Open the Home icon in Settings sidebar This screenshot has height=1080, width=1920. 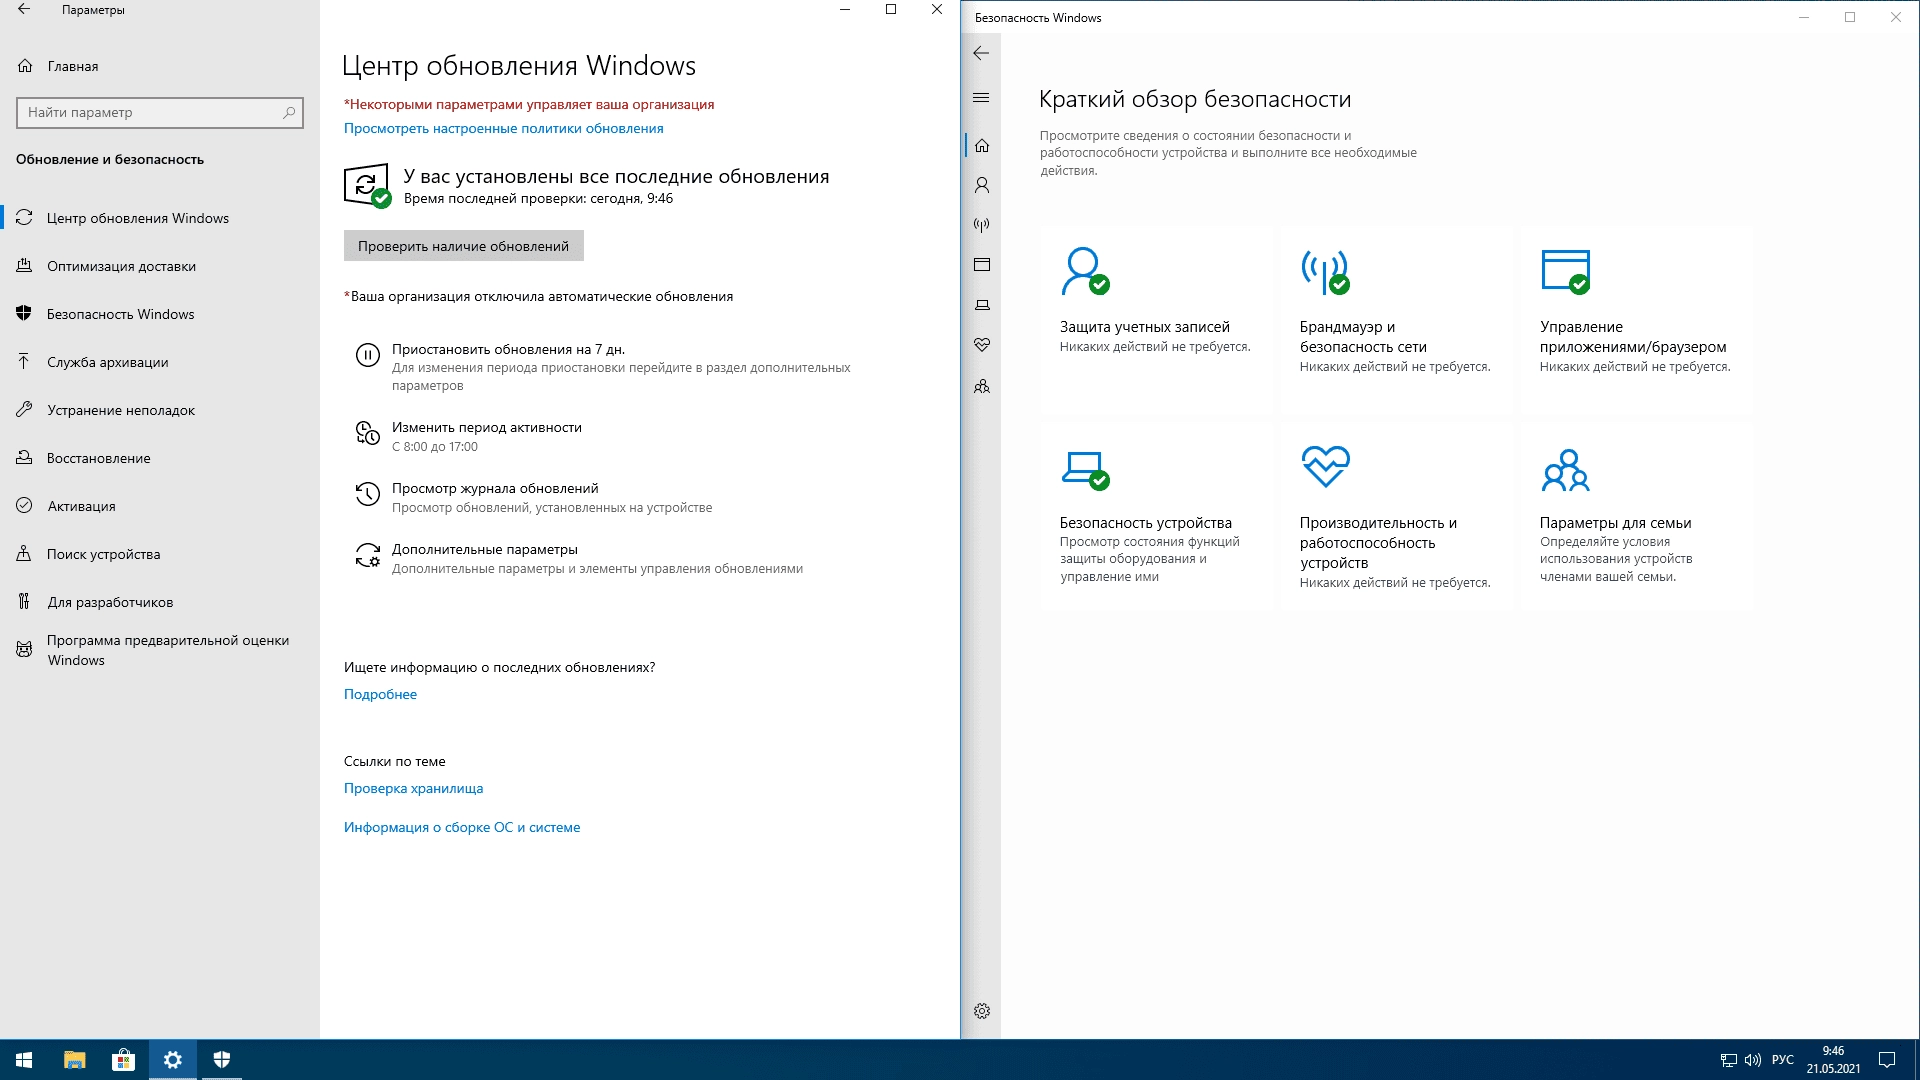25,66
